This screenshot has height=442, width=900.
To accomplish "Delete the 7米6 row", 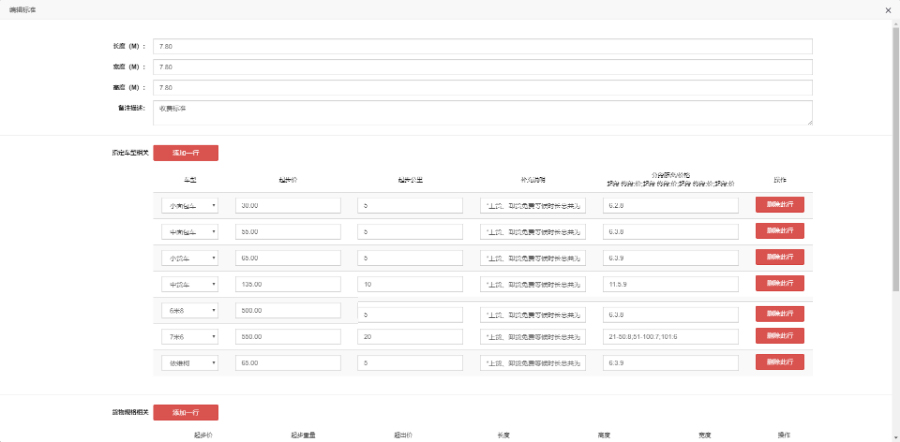I will [779, 336].
